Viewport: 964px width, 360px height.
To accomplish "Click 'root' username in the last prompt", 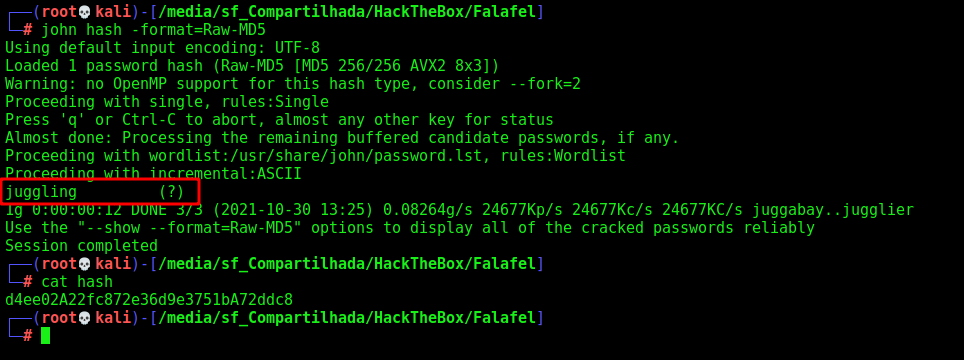I will [59, 319].
